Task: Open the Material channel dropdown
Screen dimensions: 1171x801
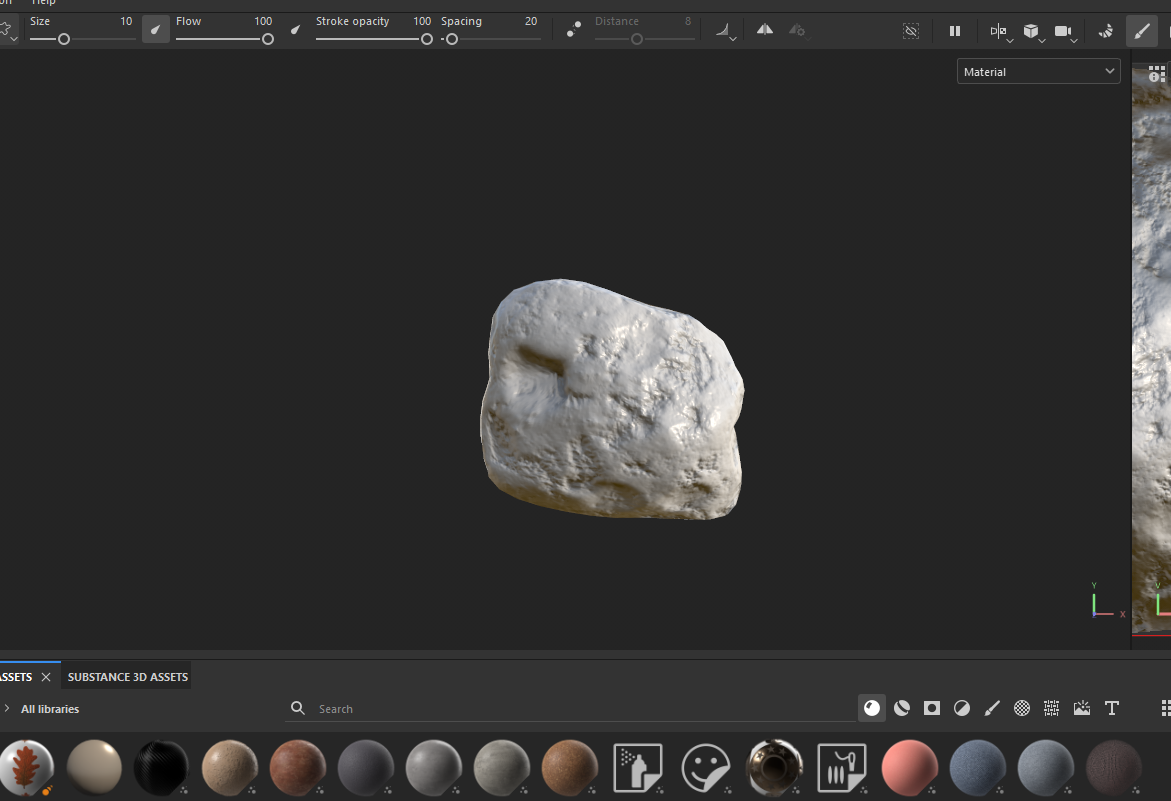Action: coord(1038,72)
